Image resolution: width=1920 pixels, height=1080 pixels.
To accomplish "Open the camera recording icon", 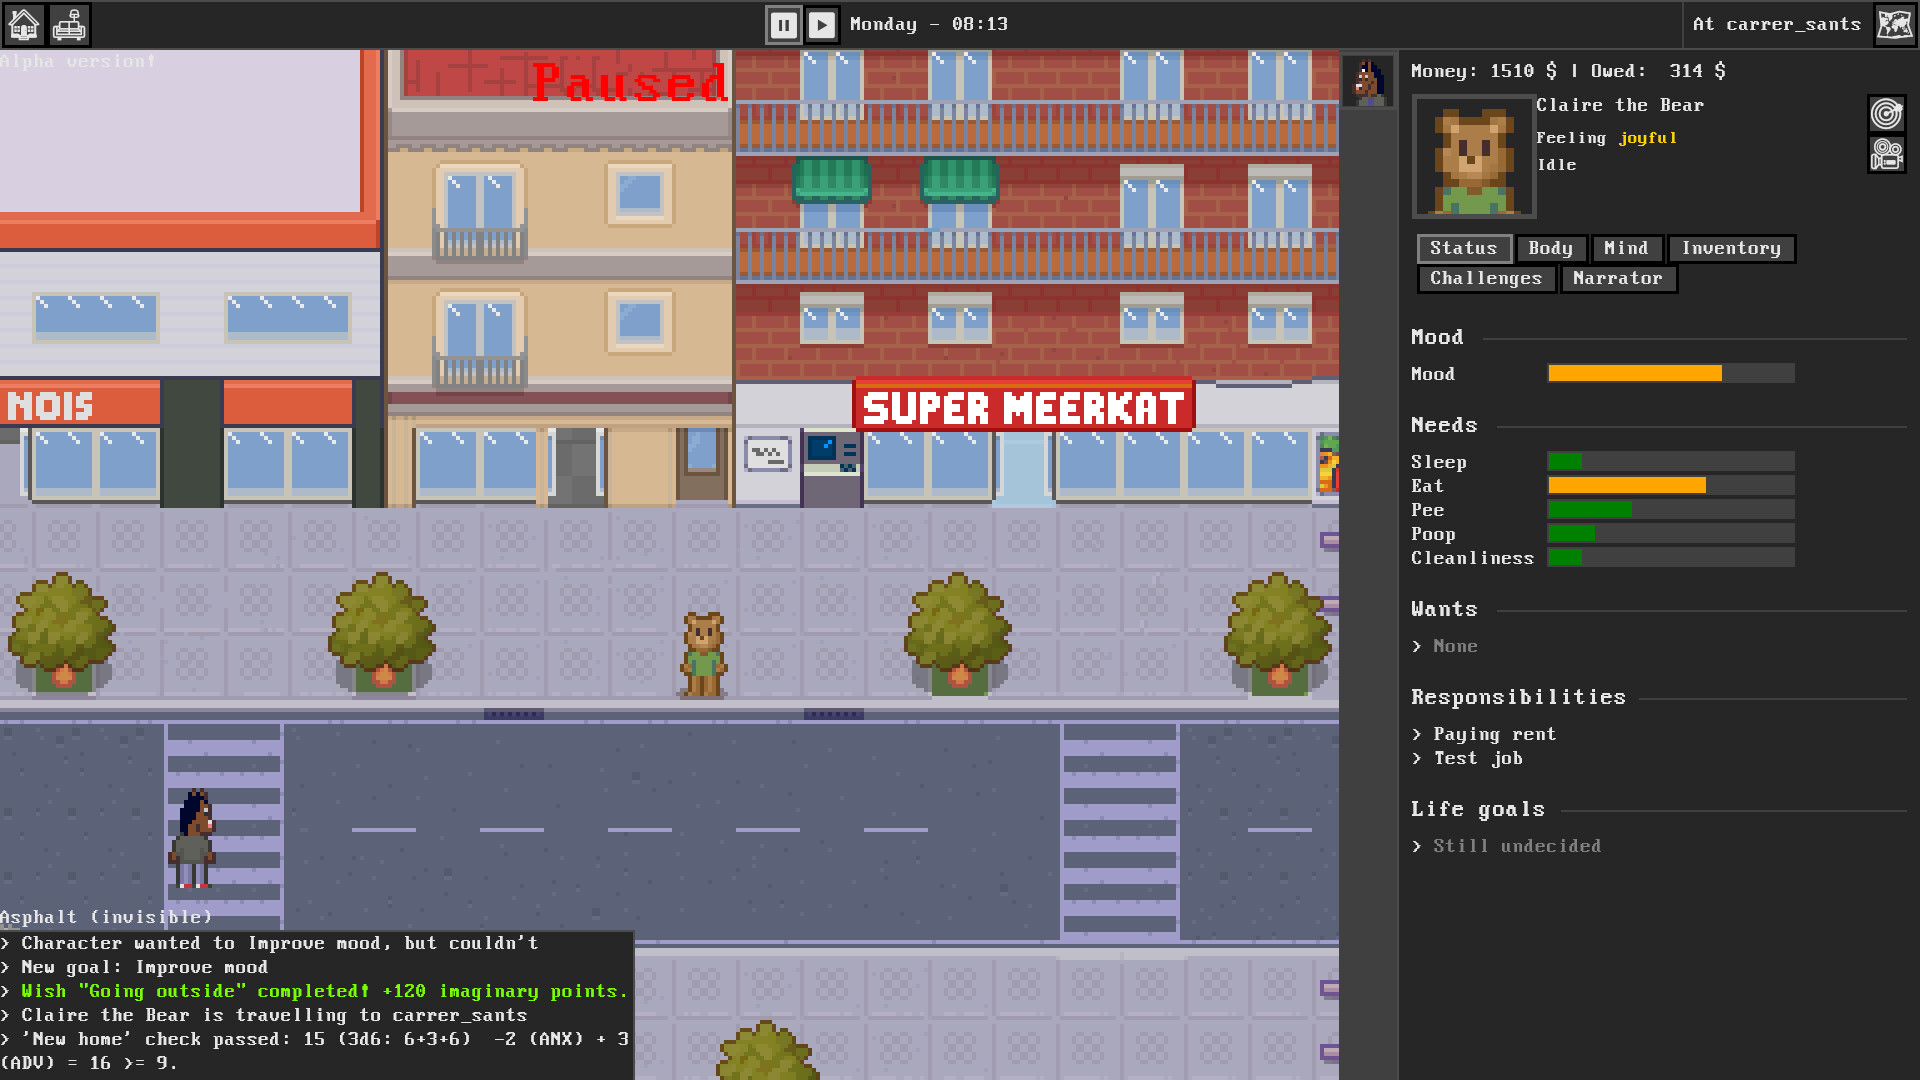I will pos(1888,155).
